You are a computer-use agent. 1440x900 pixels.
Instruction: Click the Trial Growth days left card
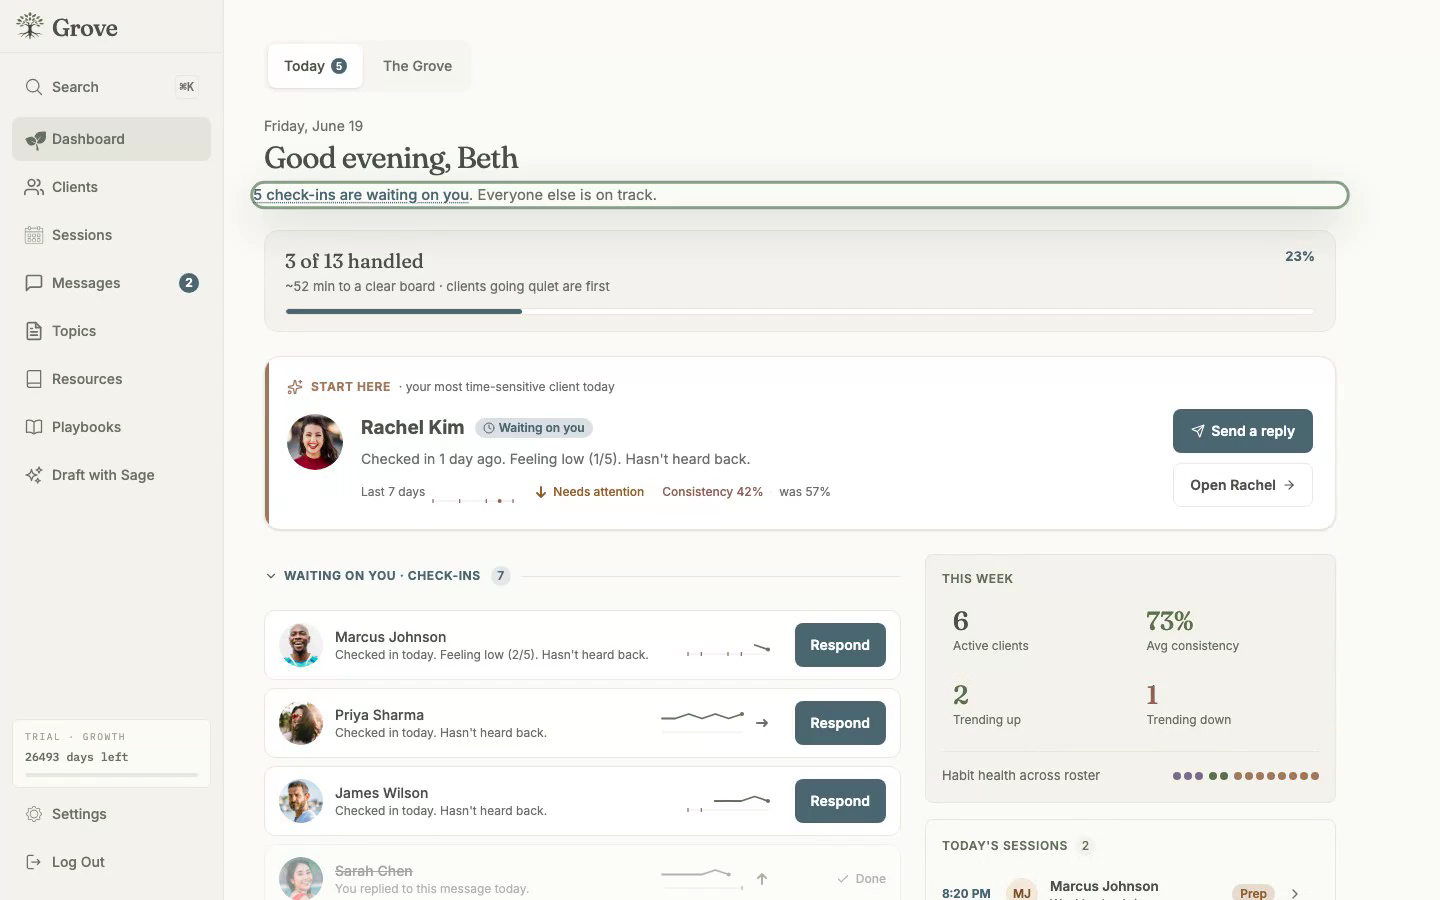111,753
